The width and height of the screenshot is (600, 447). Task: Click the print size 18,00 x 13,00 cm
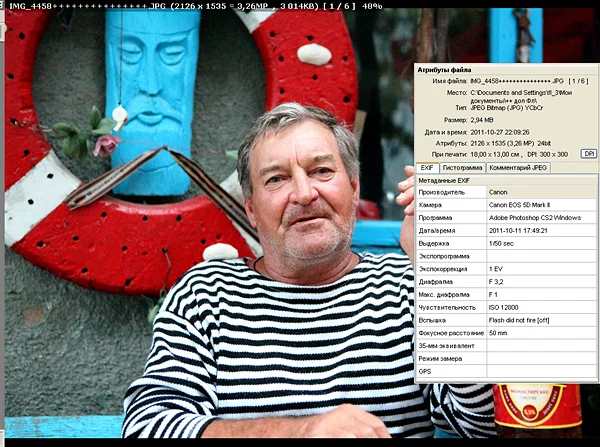click(495, 154)
